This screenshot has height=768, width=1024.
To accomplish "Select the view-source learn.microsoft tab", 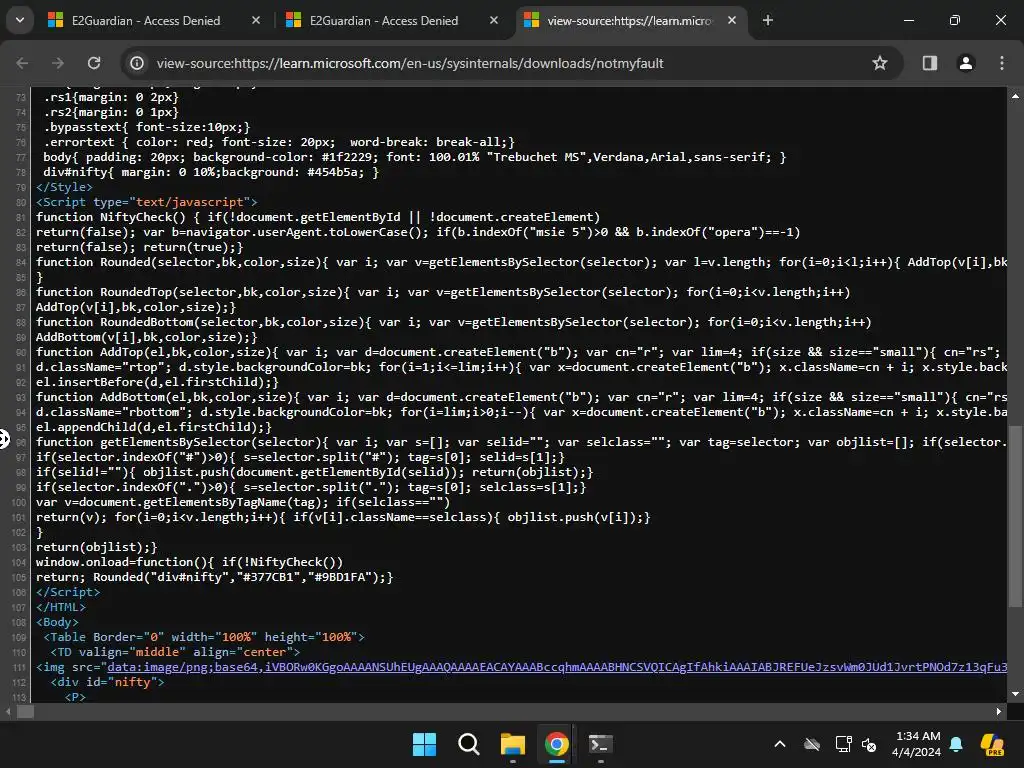I will pyautogui.click(x=630, y=20).
